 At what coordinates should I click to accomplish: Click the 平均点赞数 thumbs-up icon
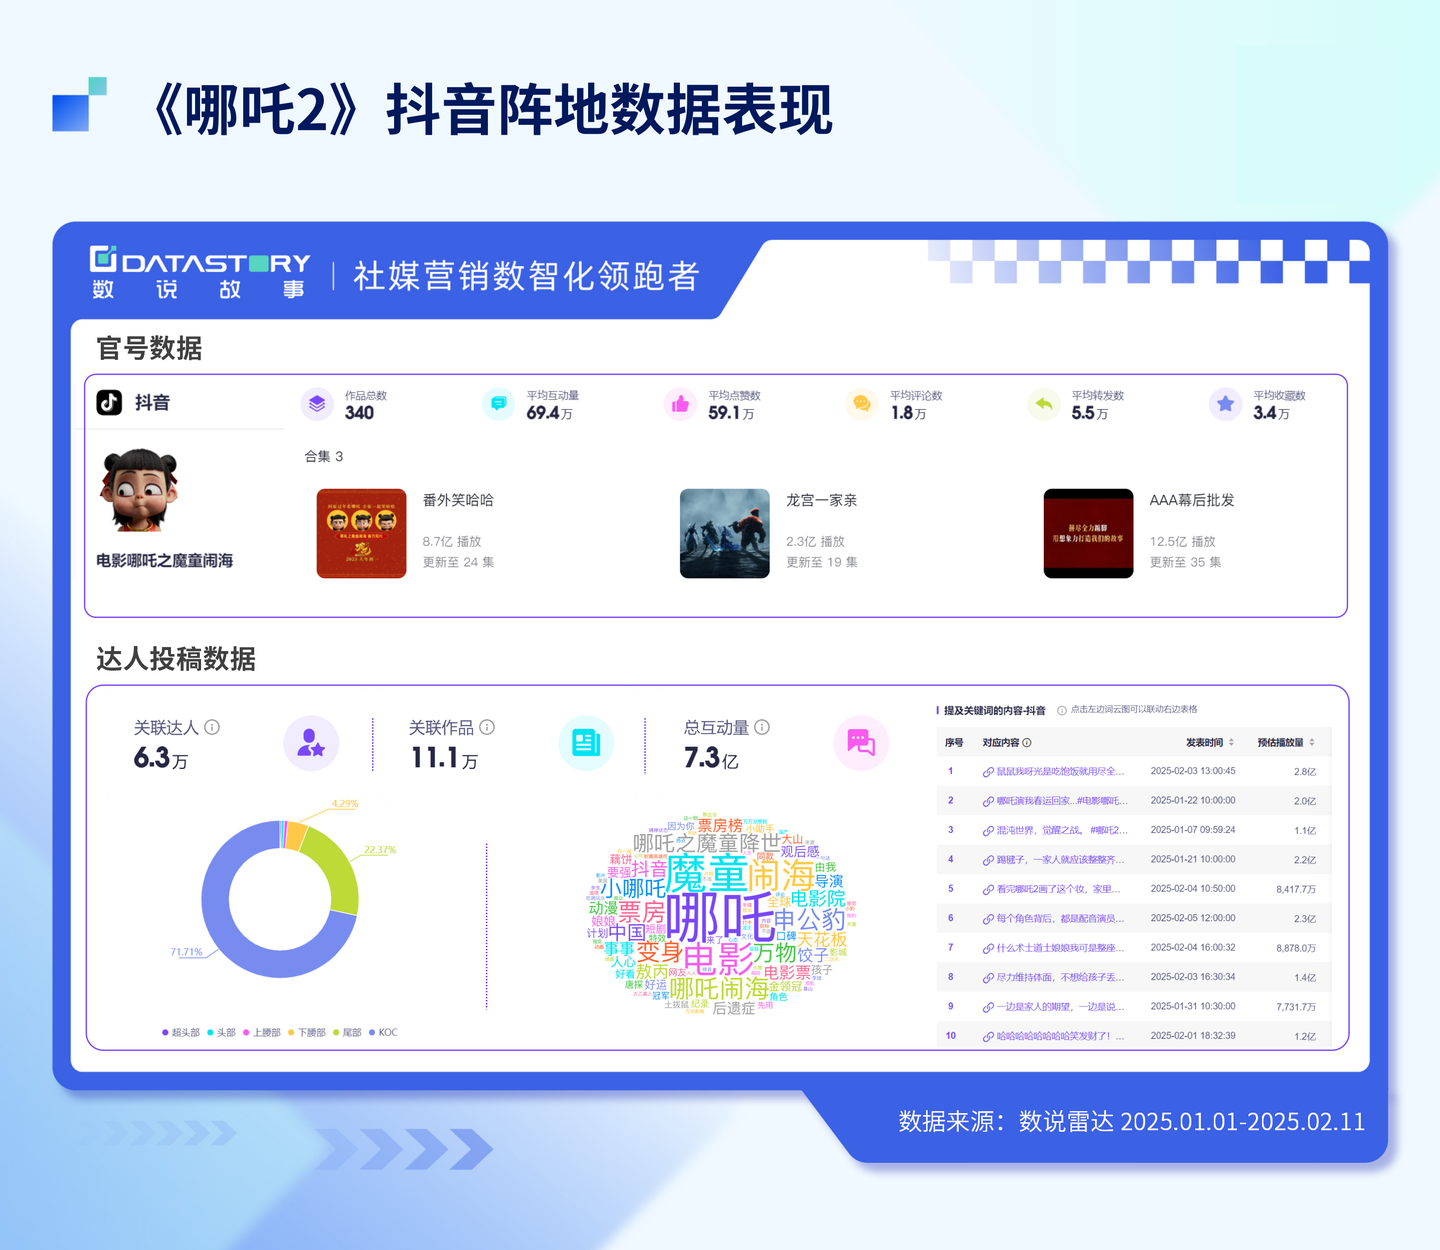pyautogui.click(x=680, y=404)
